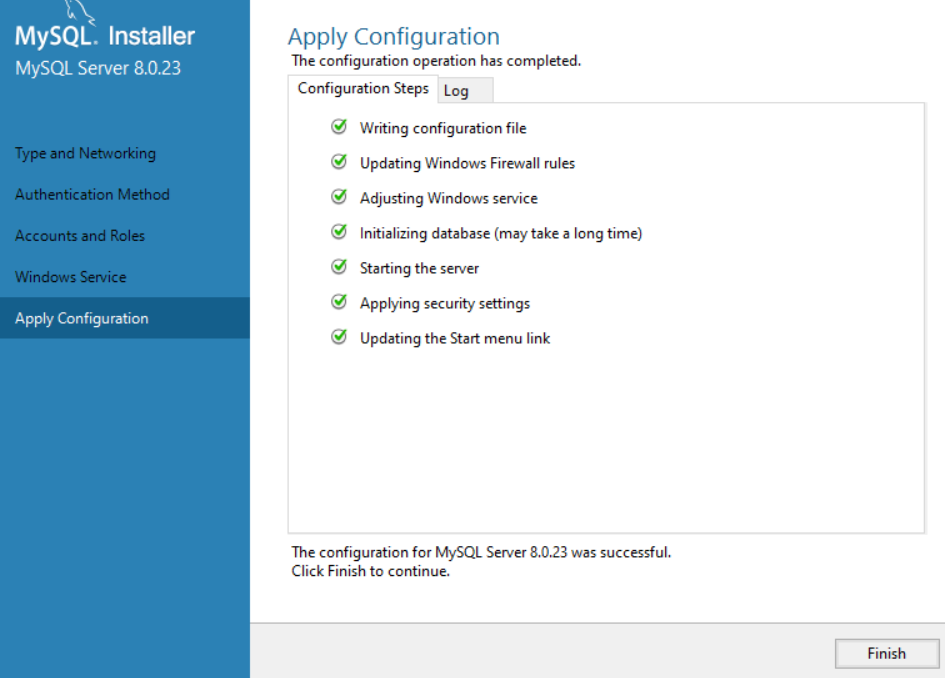Select 'Updating Windows Firewall rules' step text
The width and height of the screenshot is (945, 678).
pyautogui.click(x=467, y=163)
